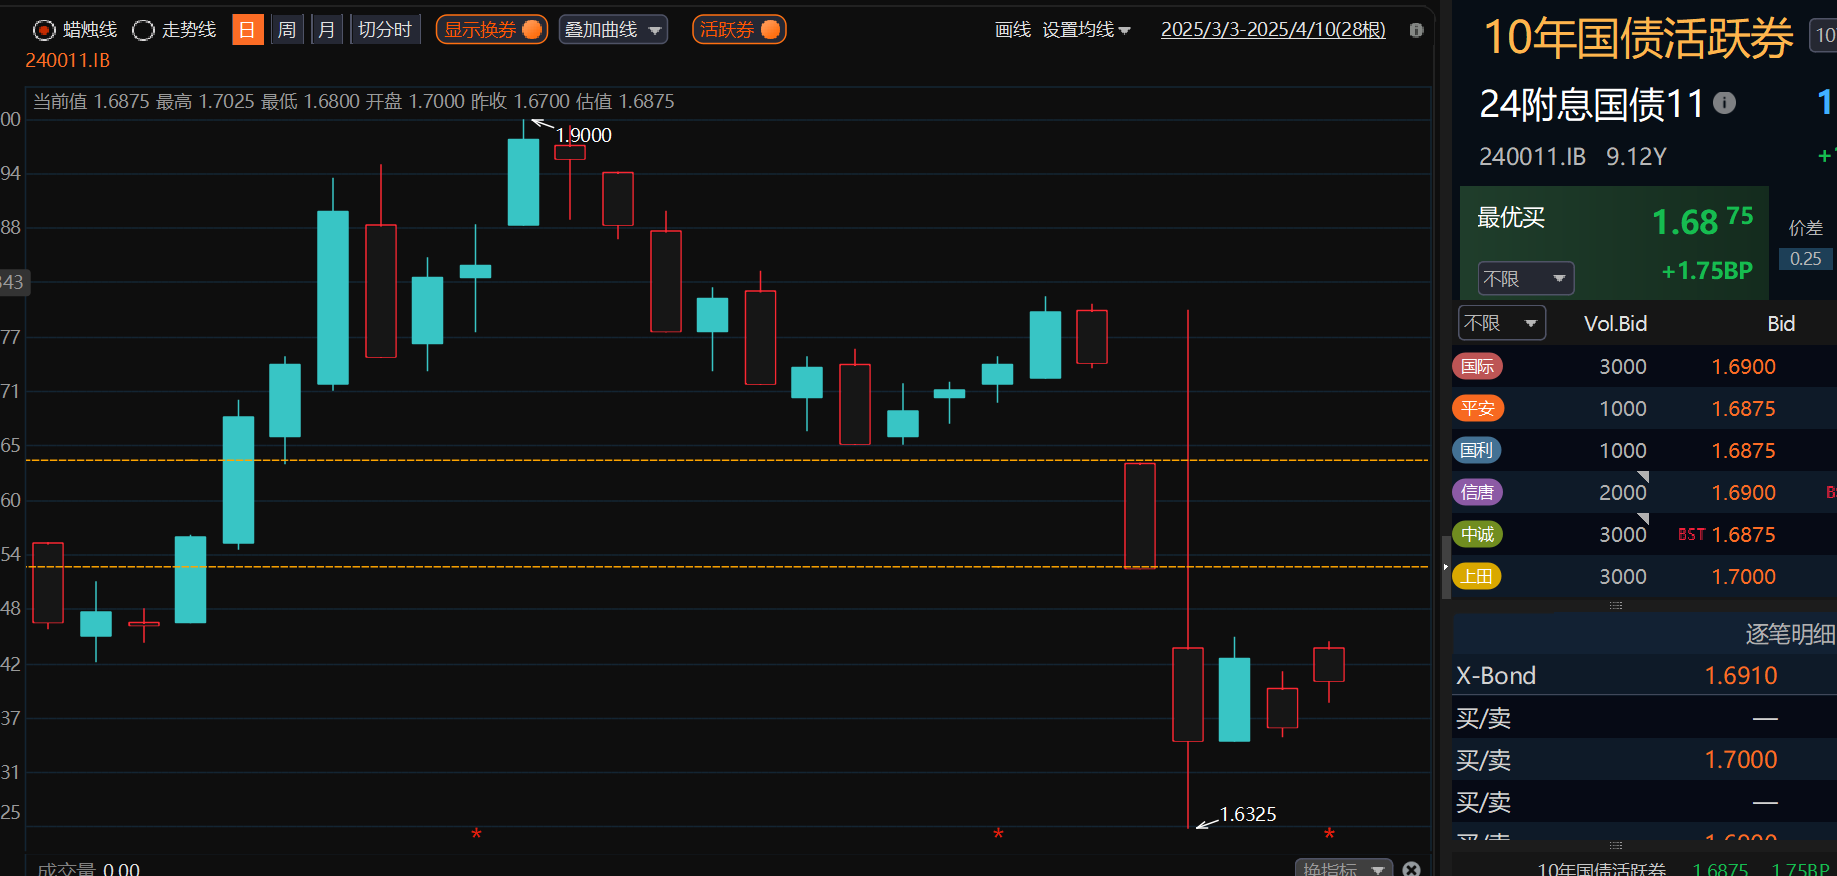Click the 国利 broker badge
Viewport: 1837px width, 876px height.
point(1476,450)
